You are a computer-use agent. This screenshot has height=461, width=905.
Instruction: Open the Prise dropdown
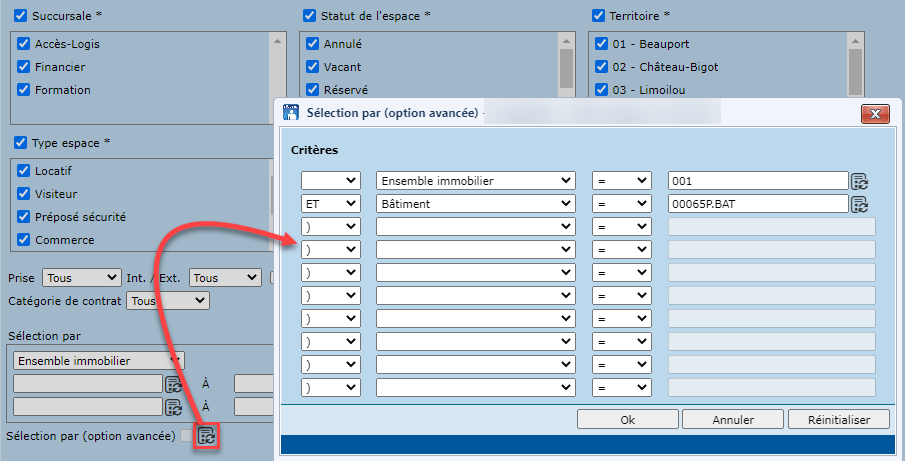[83, 278]
